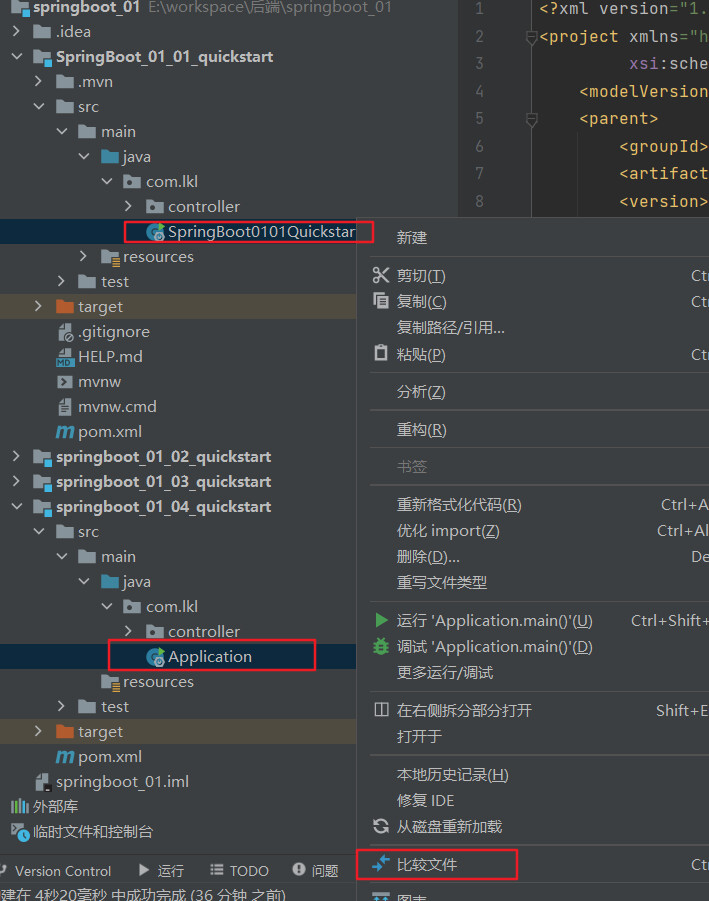Click the external libraries bar-chart icon
Viewport: 709px width, 901px height.
pyautogui.click(x=20, y=806)
